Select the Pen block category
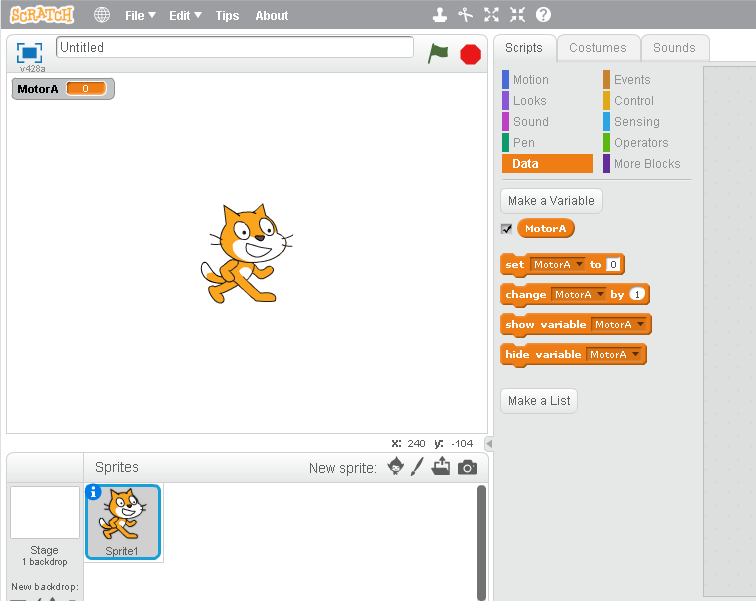The width and height of the screenshot is (756, 601). [x=524, y=143]
